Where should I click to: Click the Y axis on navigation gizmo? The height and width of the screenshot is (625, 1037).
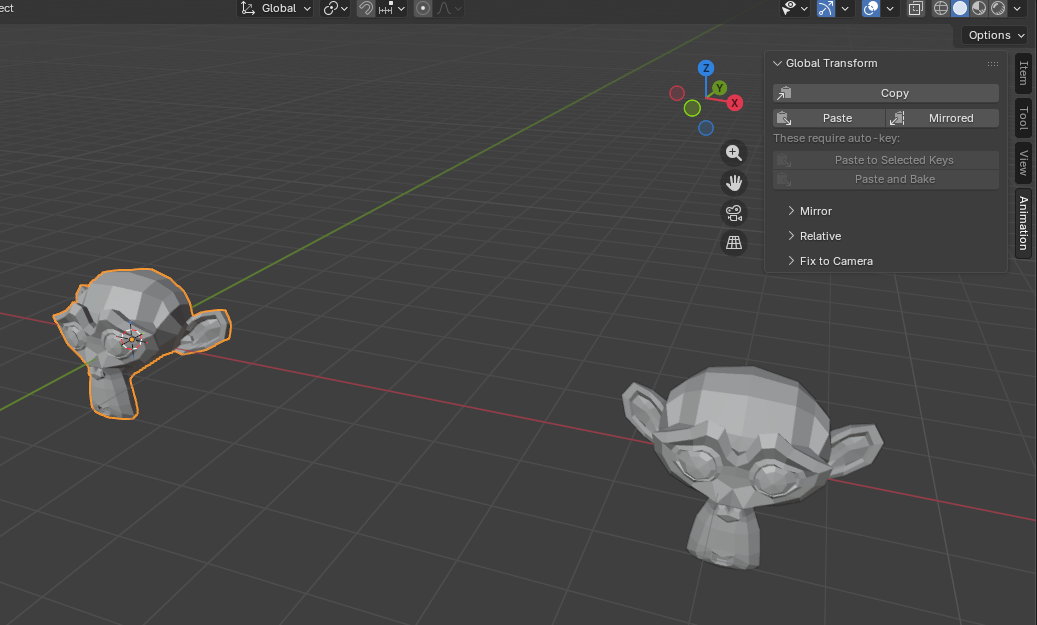(x=720, y=87)
